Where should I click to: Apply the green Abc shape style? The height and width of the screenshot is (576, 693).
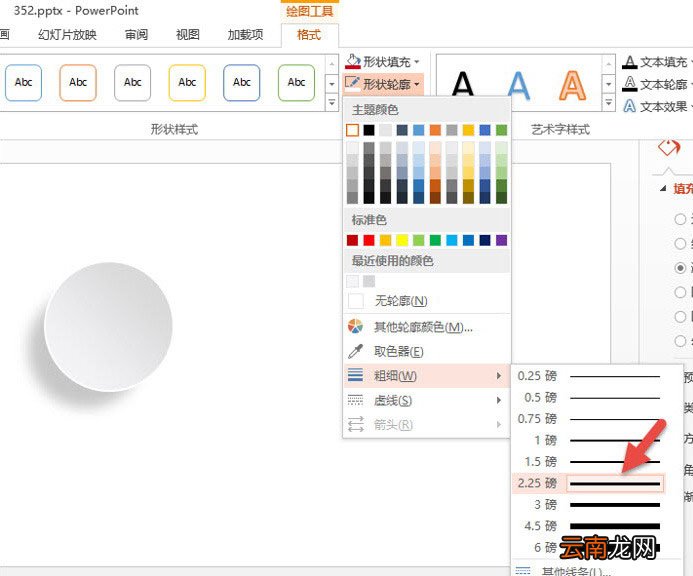[x=297, y=83]
